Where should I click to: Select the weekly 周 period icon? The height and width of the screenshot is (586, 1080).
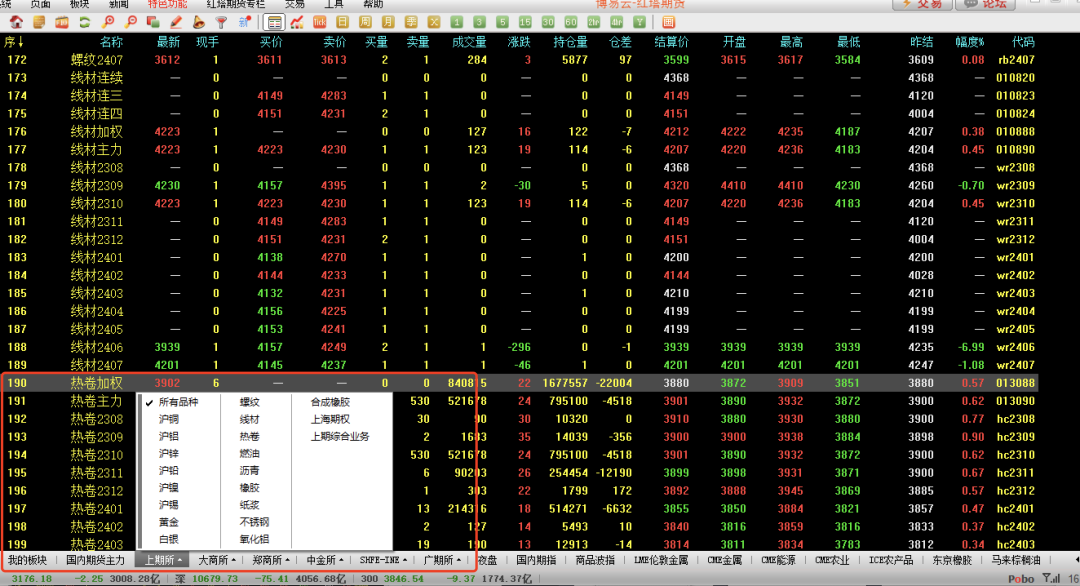coord(365,22)
